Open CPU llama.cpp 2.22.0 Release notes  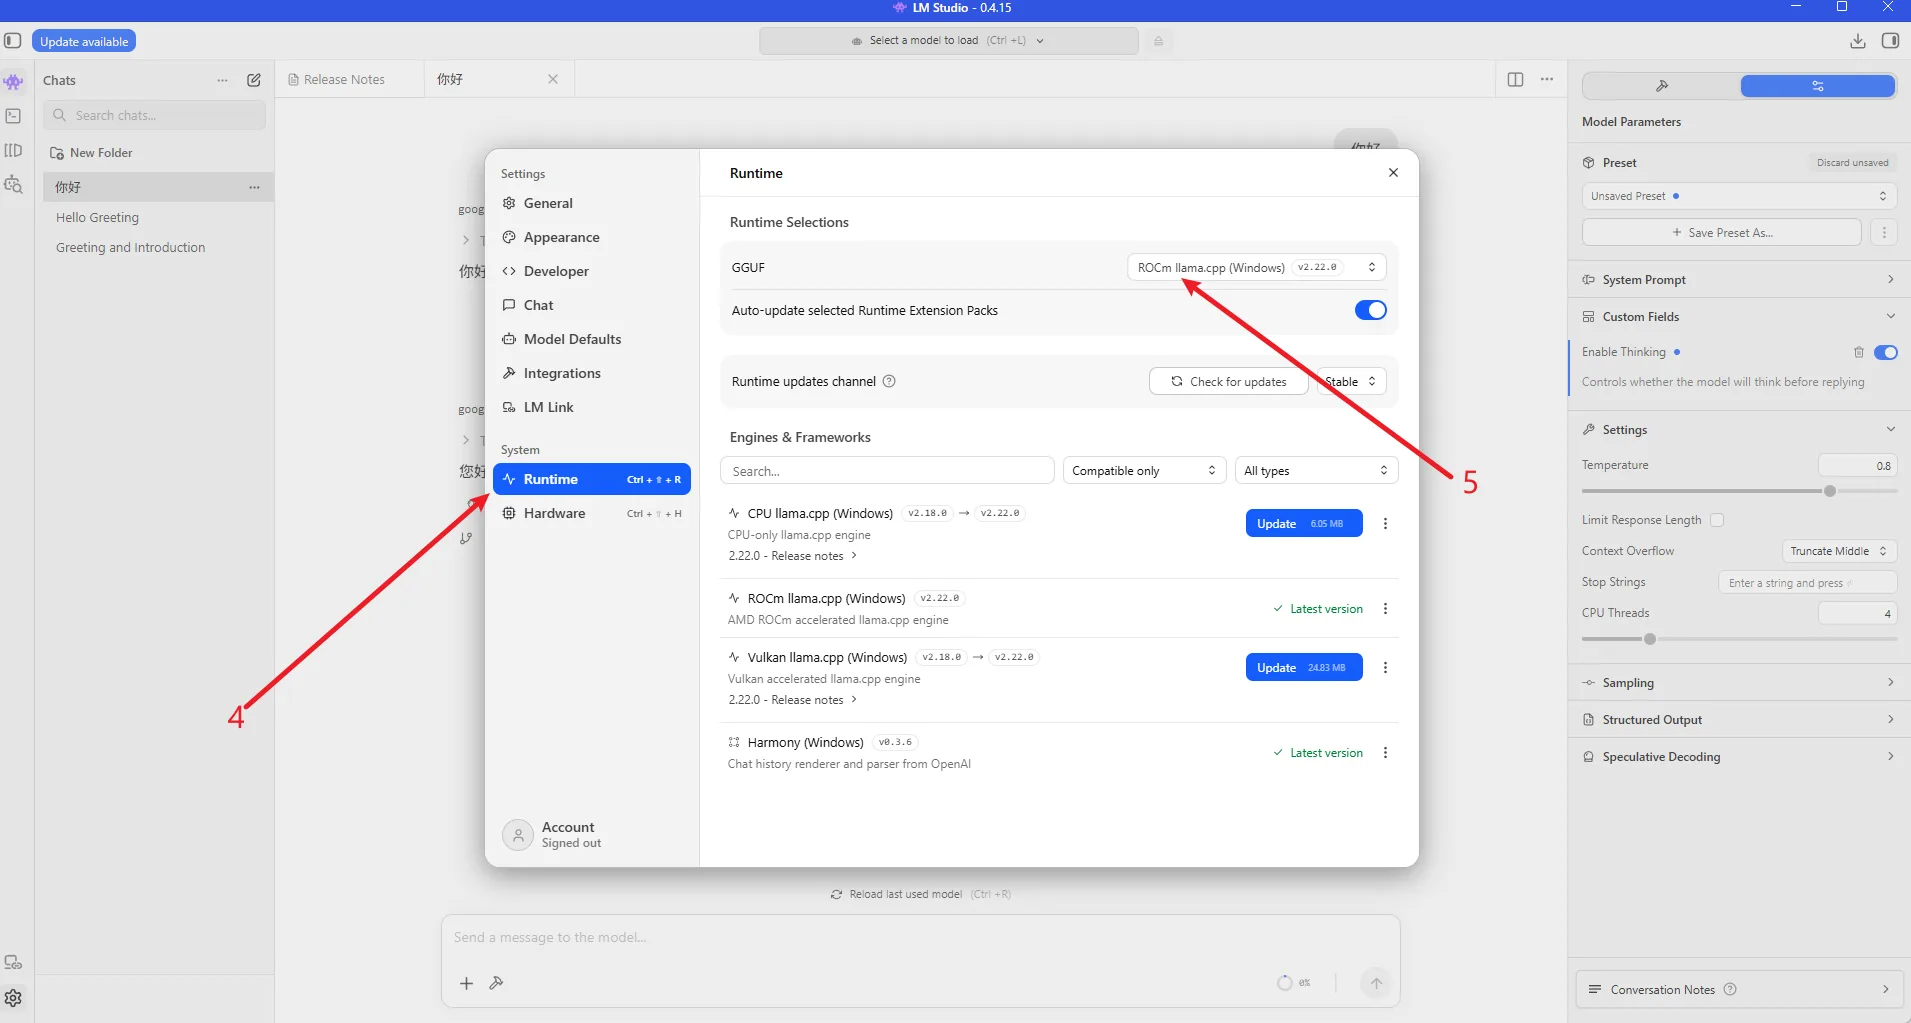pyautogui.click(x=793, y=556)
